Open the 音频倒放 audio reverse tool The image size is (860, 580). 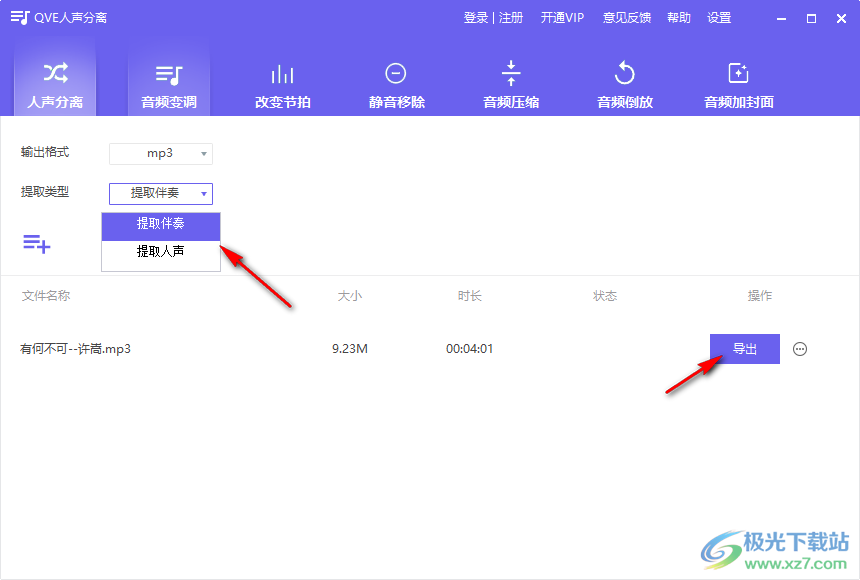pyautogui.click(x=624, y=85)
